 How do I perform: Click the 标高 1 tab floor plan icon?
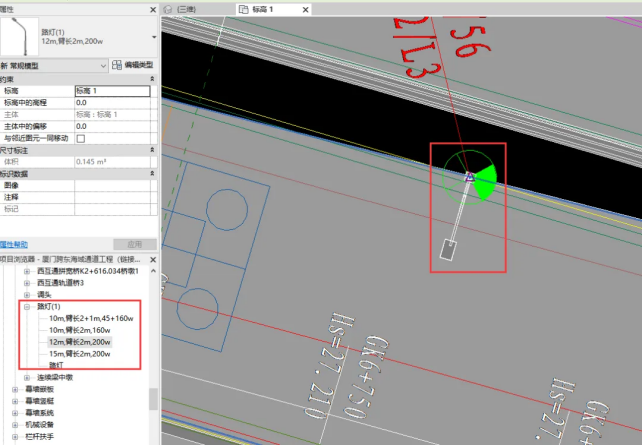(242, 8)
